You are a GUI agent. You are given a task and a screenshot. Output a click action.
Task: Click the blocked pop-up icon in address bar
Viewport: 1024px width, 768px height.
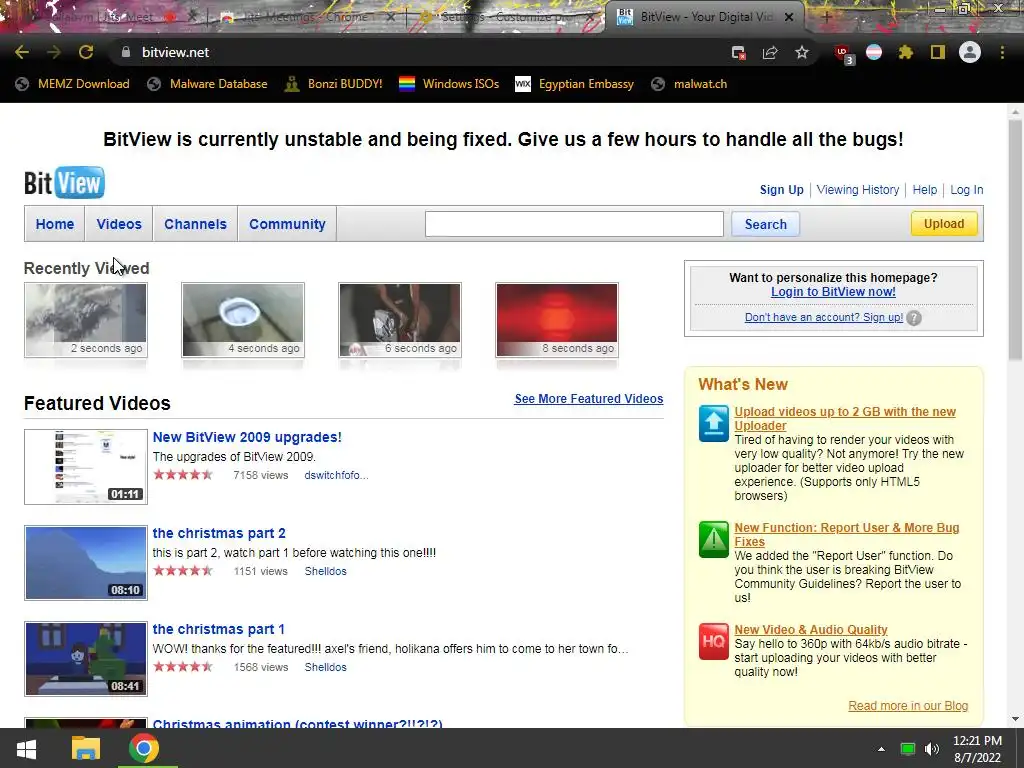point(739,53)
